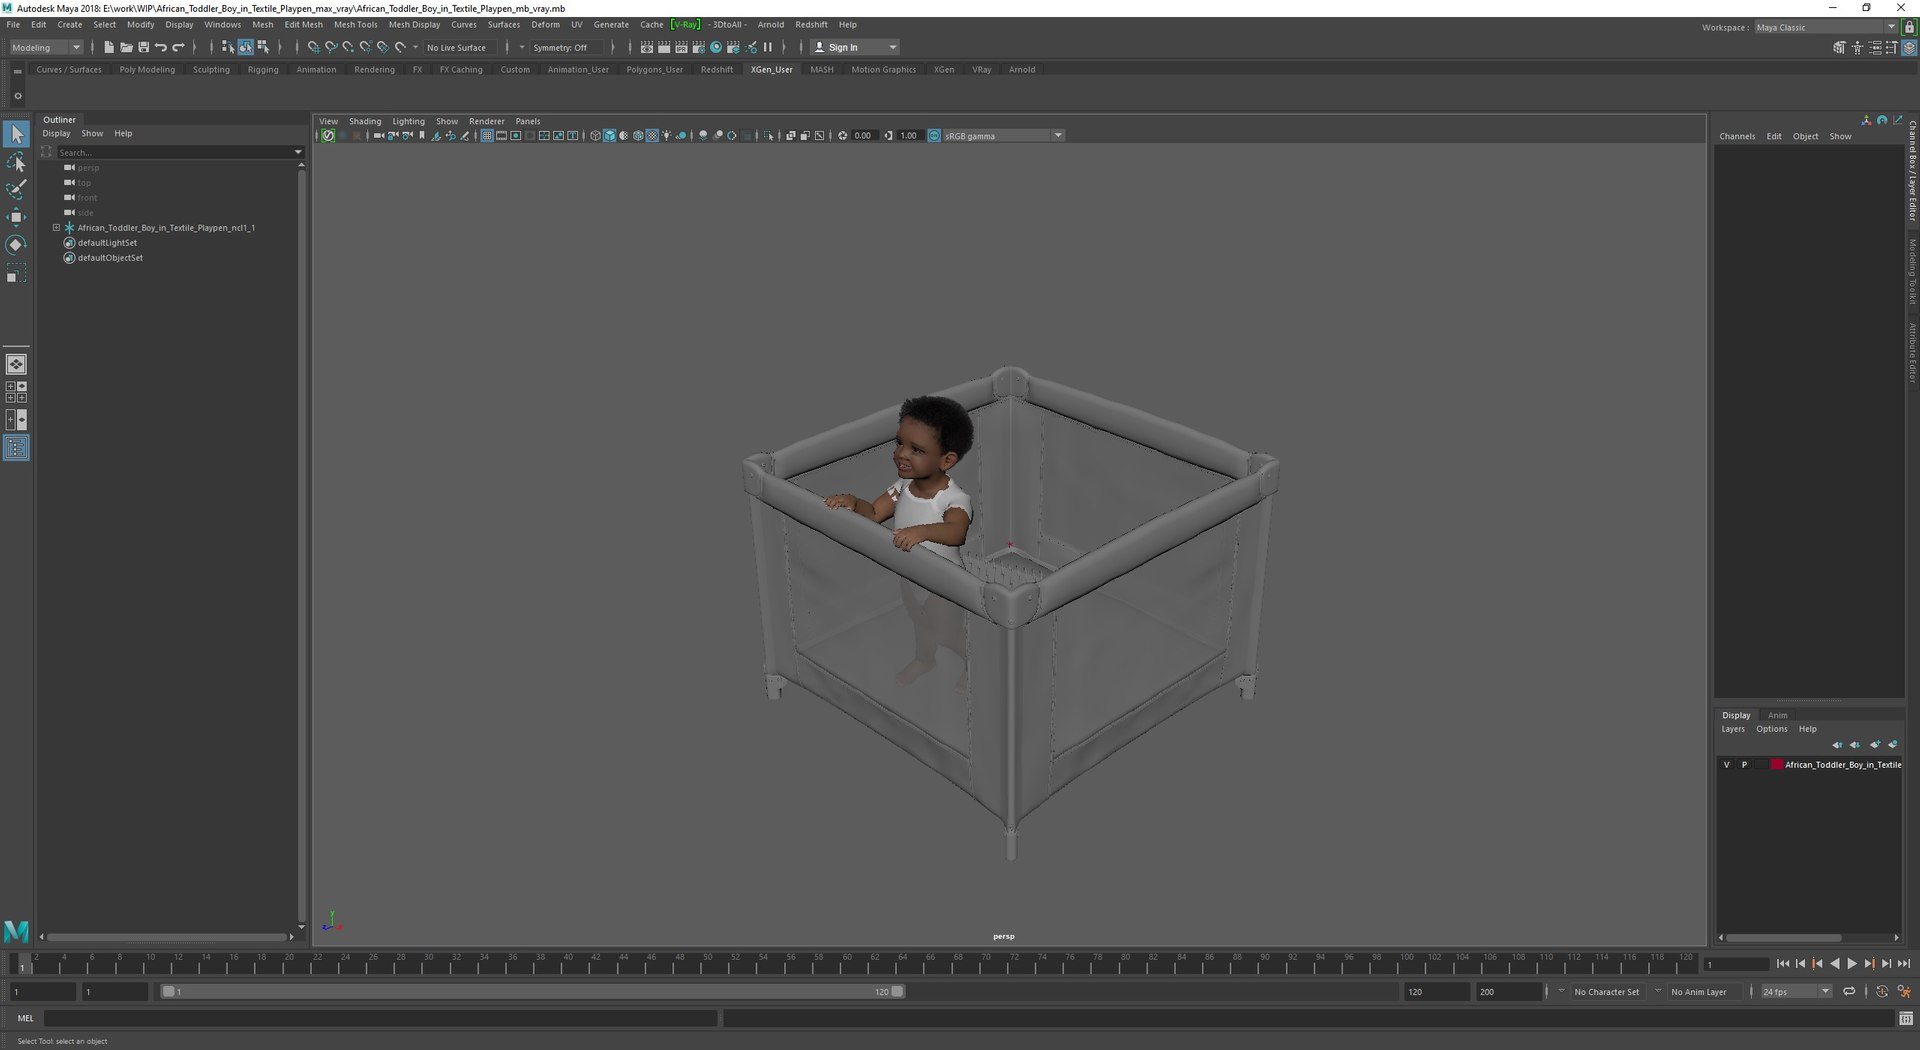Switch to Rigging shelf tab

click(263, 70)
